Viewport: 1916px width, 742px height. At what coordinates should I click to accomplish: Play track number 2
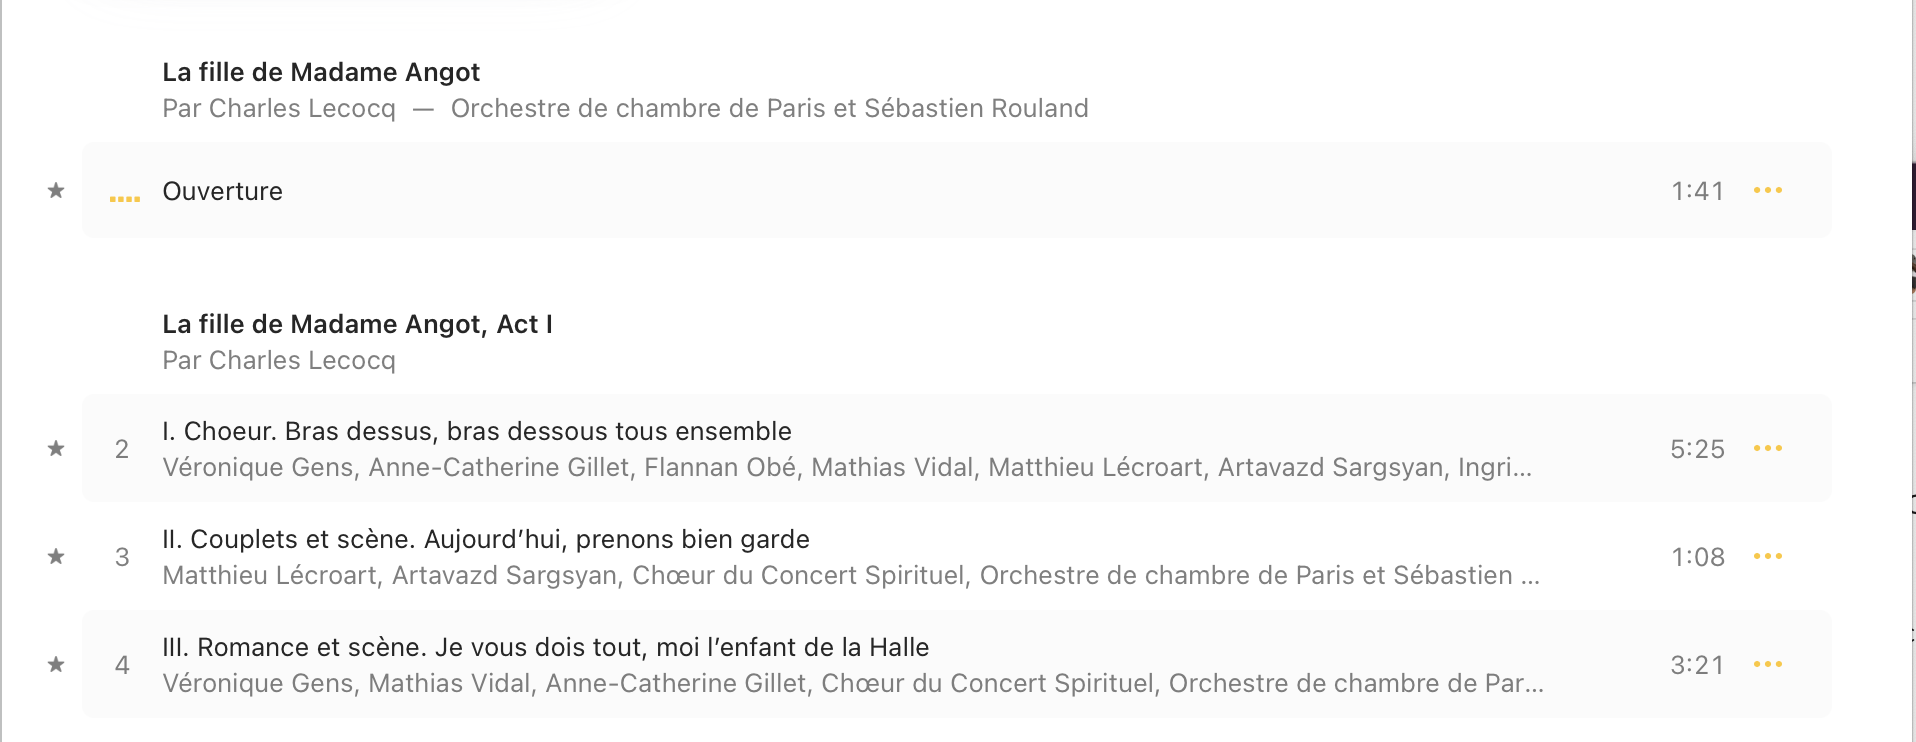click(122, 449)
